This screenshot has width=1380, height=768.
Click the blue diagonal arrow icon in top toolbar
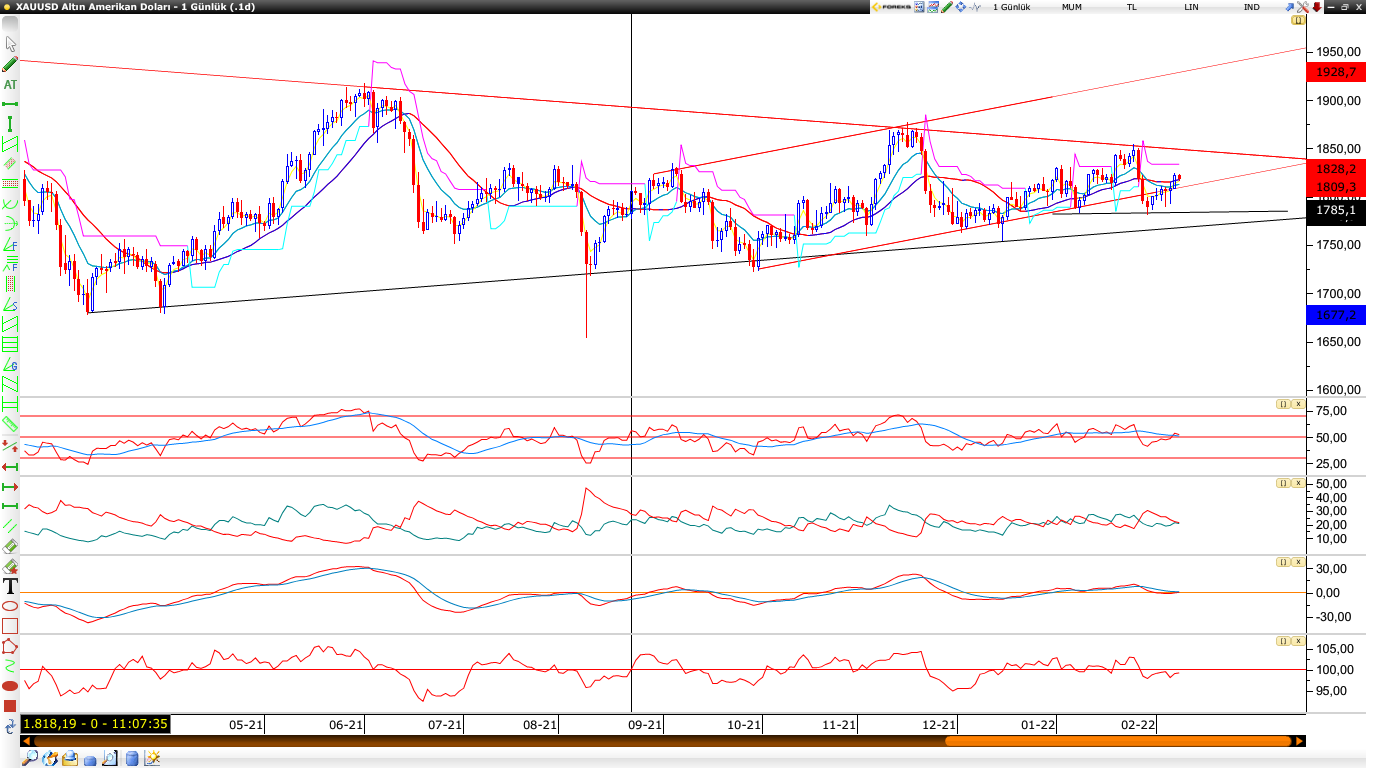pyautogui.click(x=1289, y=7)
